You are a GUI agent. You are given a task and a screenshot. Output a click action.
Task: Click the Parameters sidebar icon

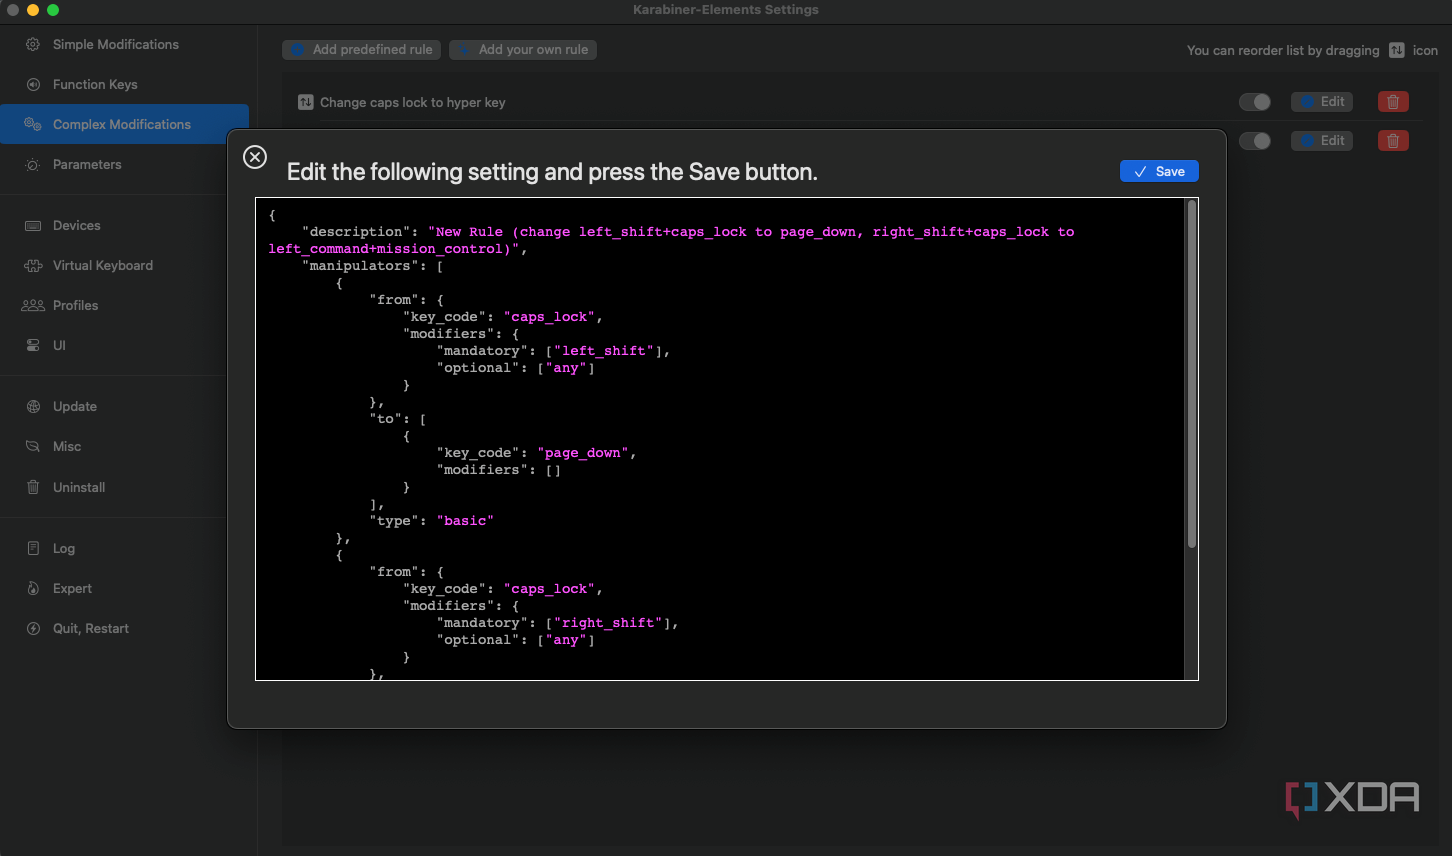pyautogui.click(x=33, y=164)
